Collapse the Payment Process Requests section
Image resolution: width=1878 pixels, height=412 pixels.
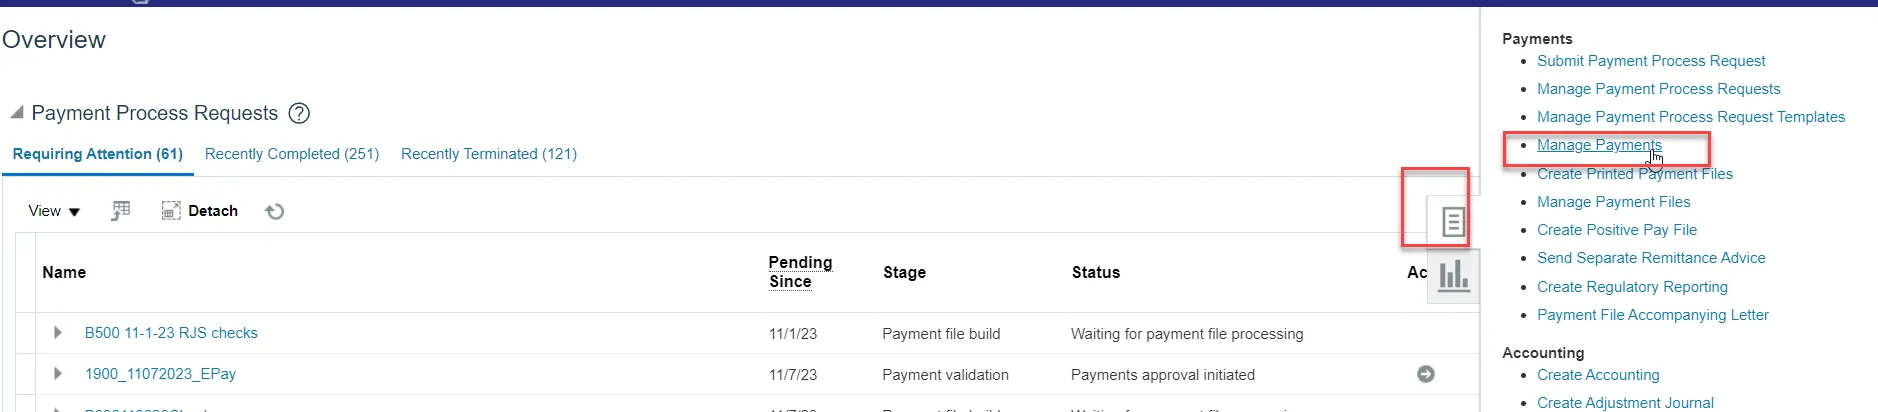click(x=17, y=113)
